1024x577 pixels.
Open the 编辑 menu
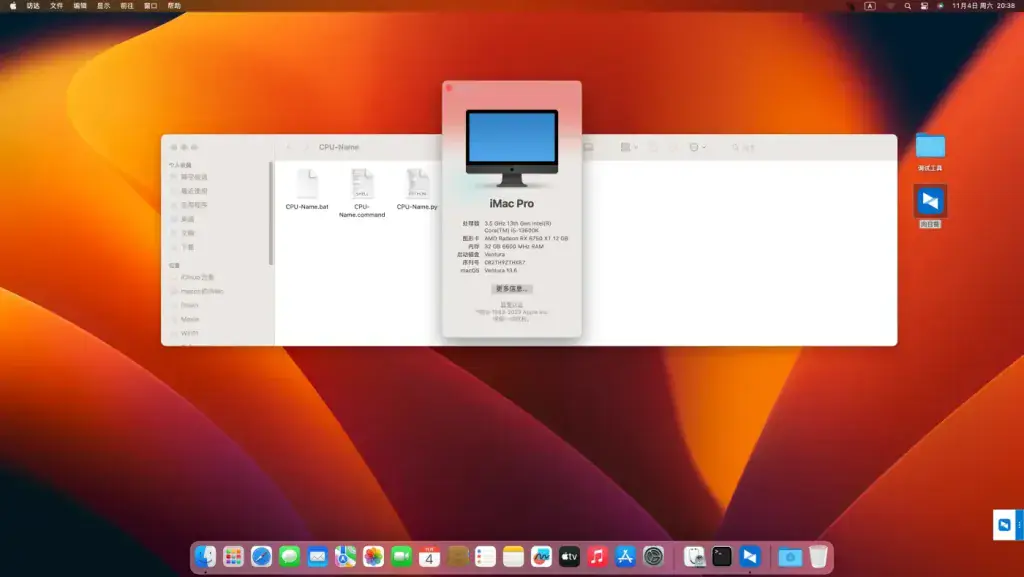[x=80, y=6]
